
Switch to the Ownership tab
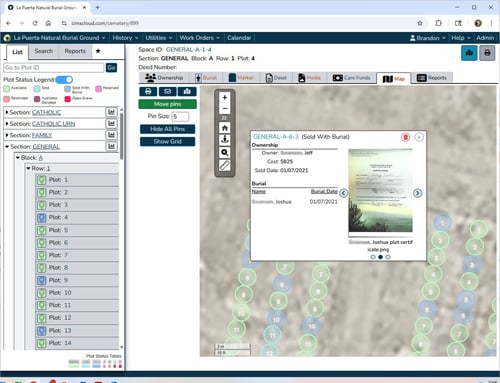[164, 78]
